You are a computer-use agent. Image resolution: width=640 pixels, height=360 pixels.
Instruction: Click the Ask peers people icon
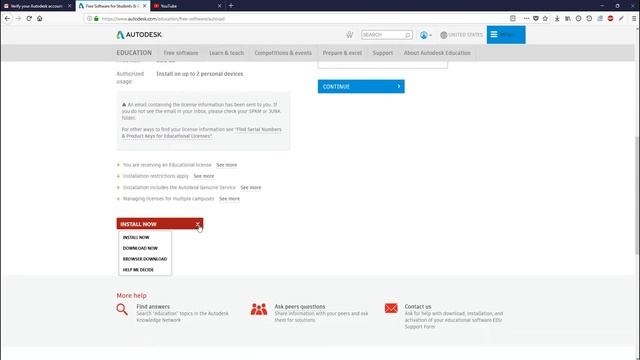[x=259, y=309]
